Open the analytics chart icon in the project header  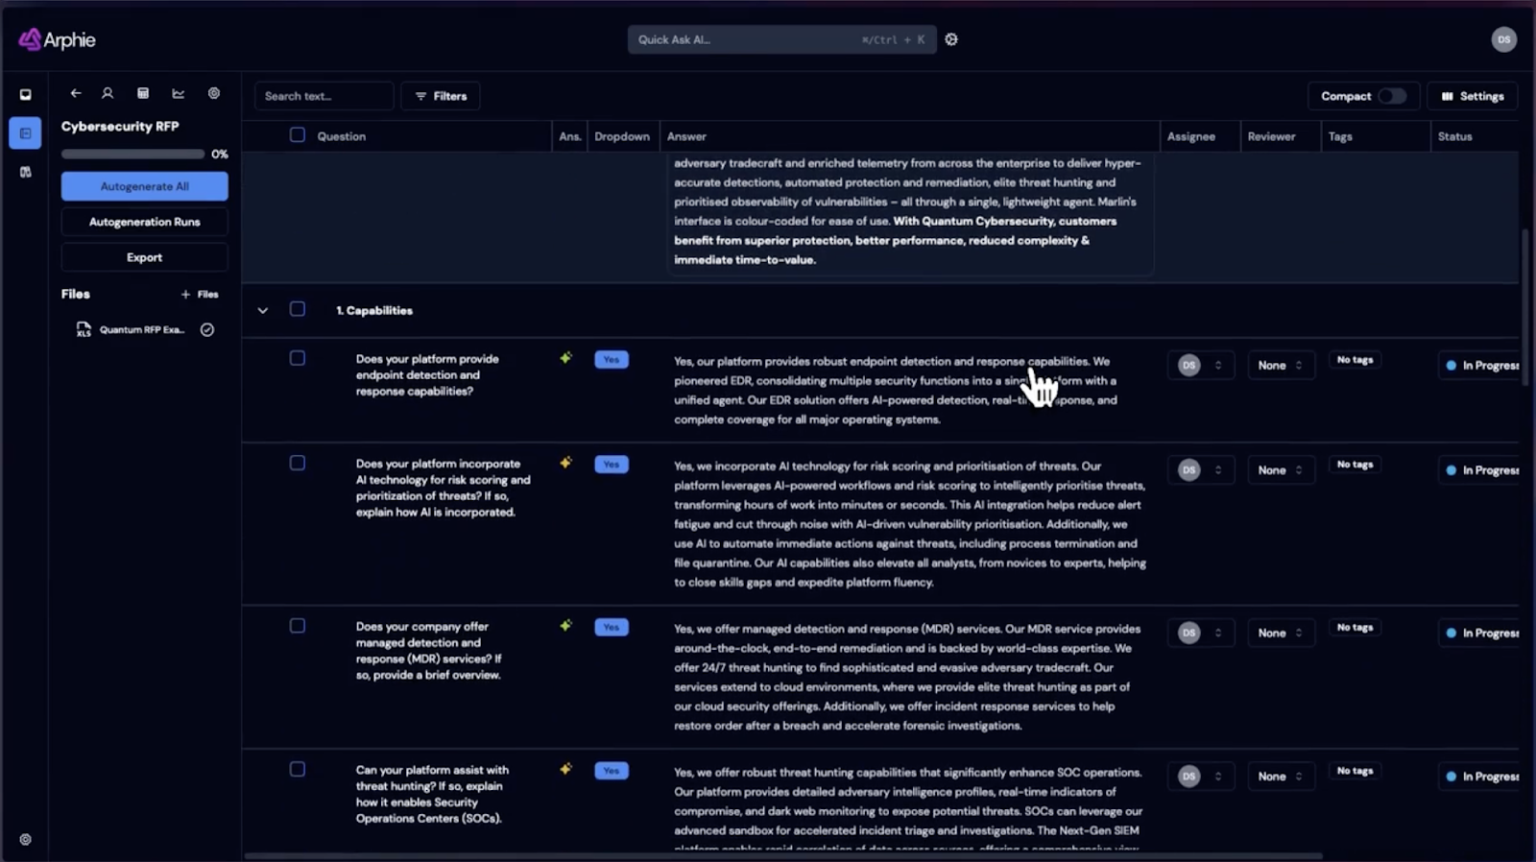(178, 93)
